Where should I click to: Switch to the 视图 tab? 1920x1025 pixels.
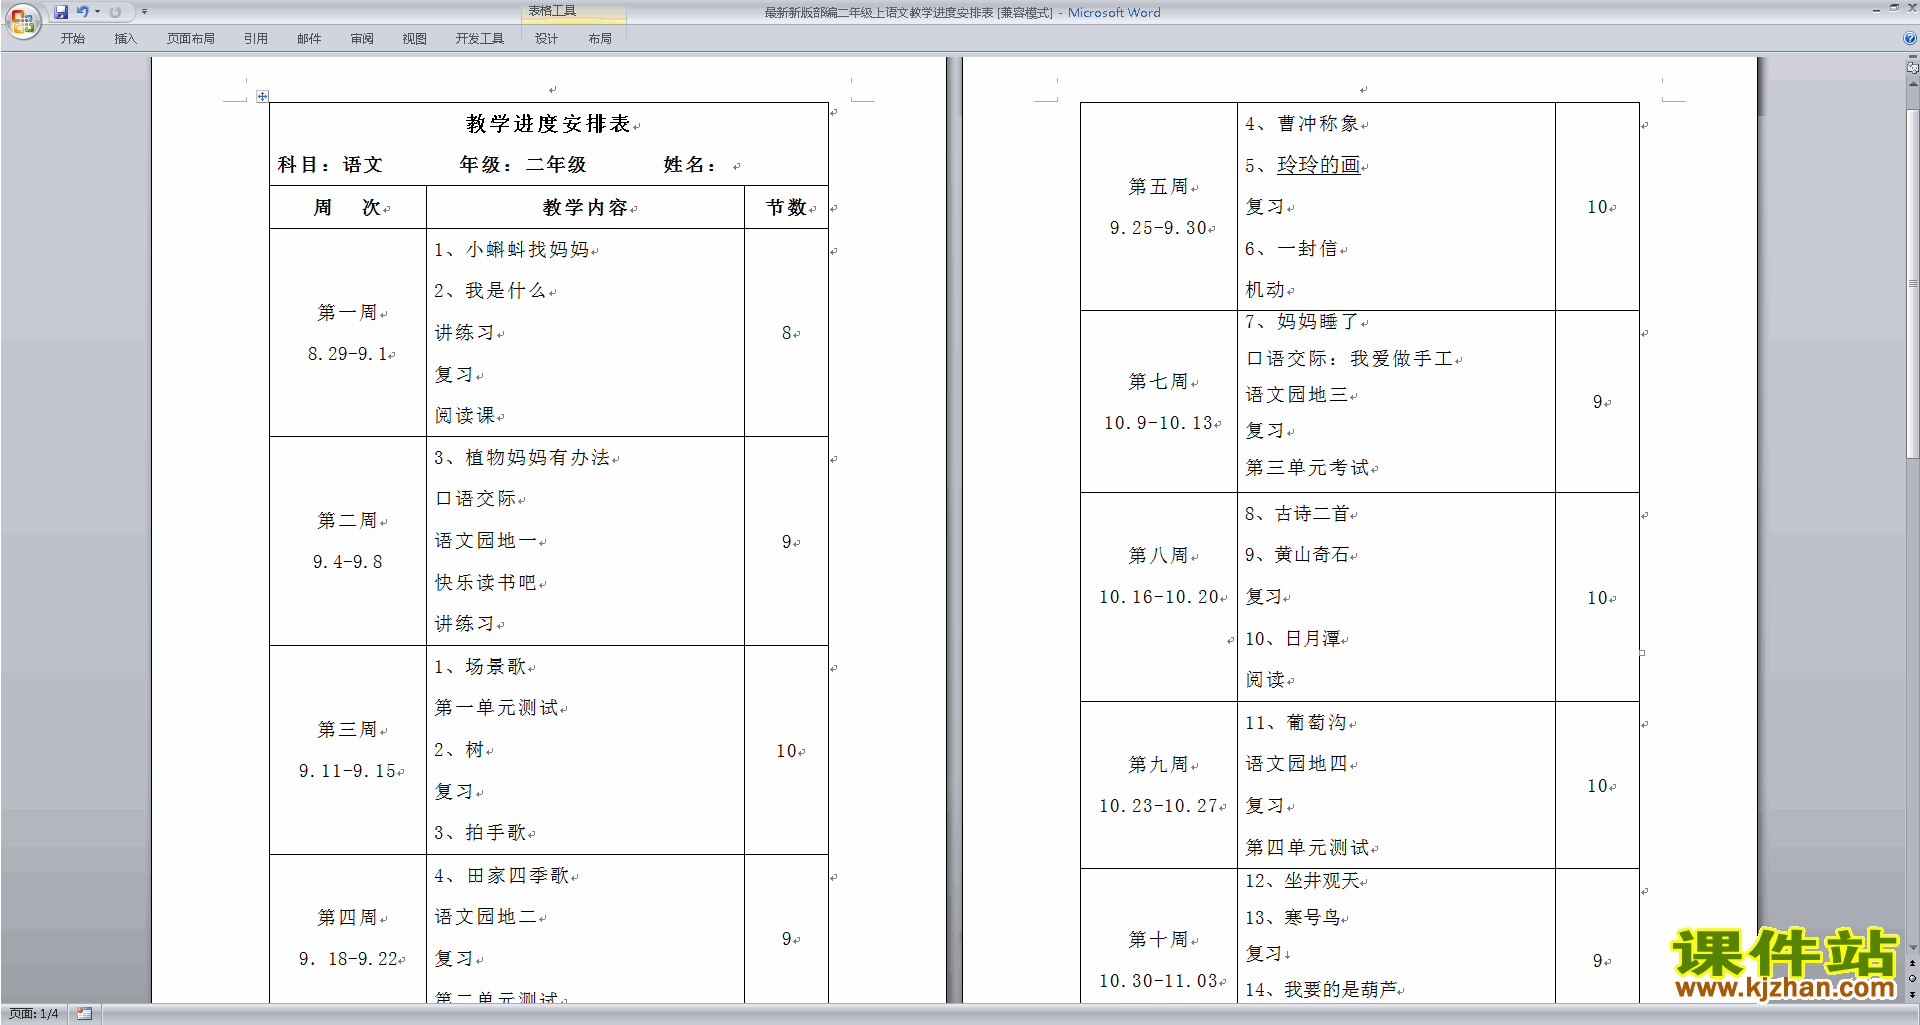point(415,39)
